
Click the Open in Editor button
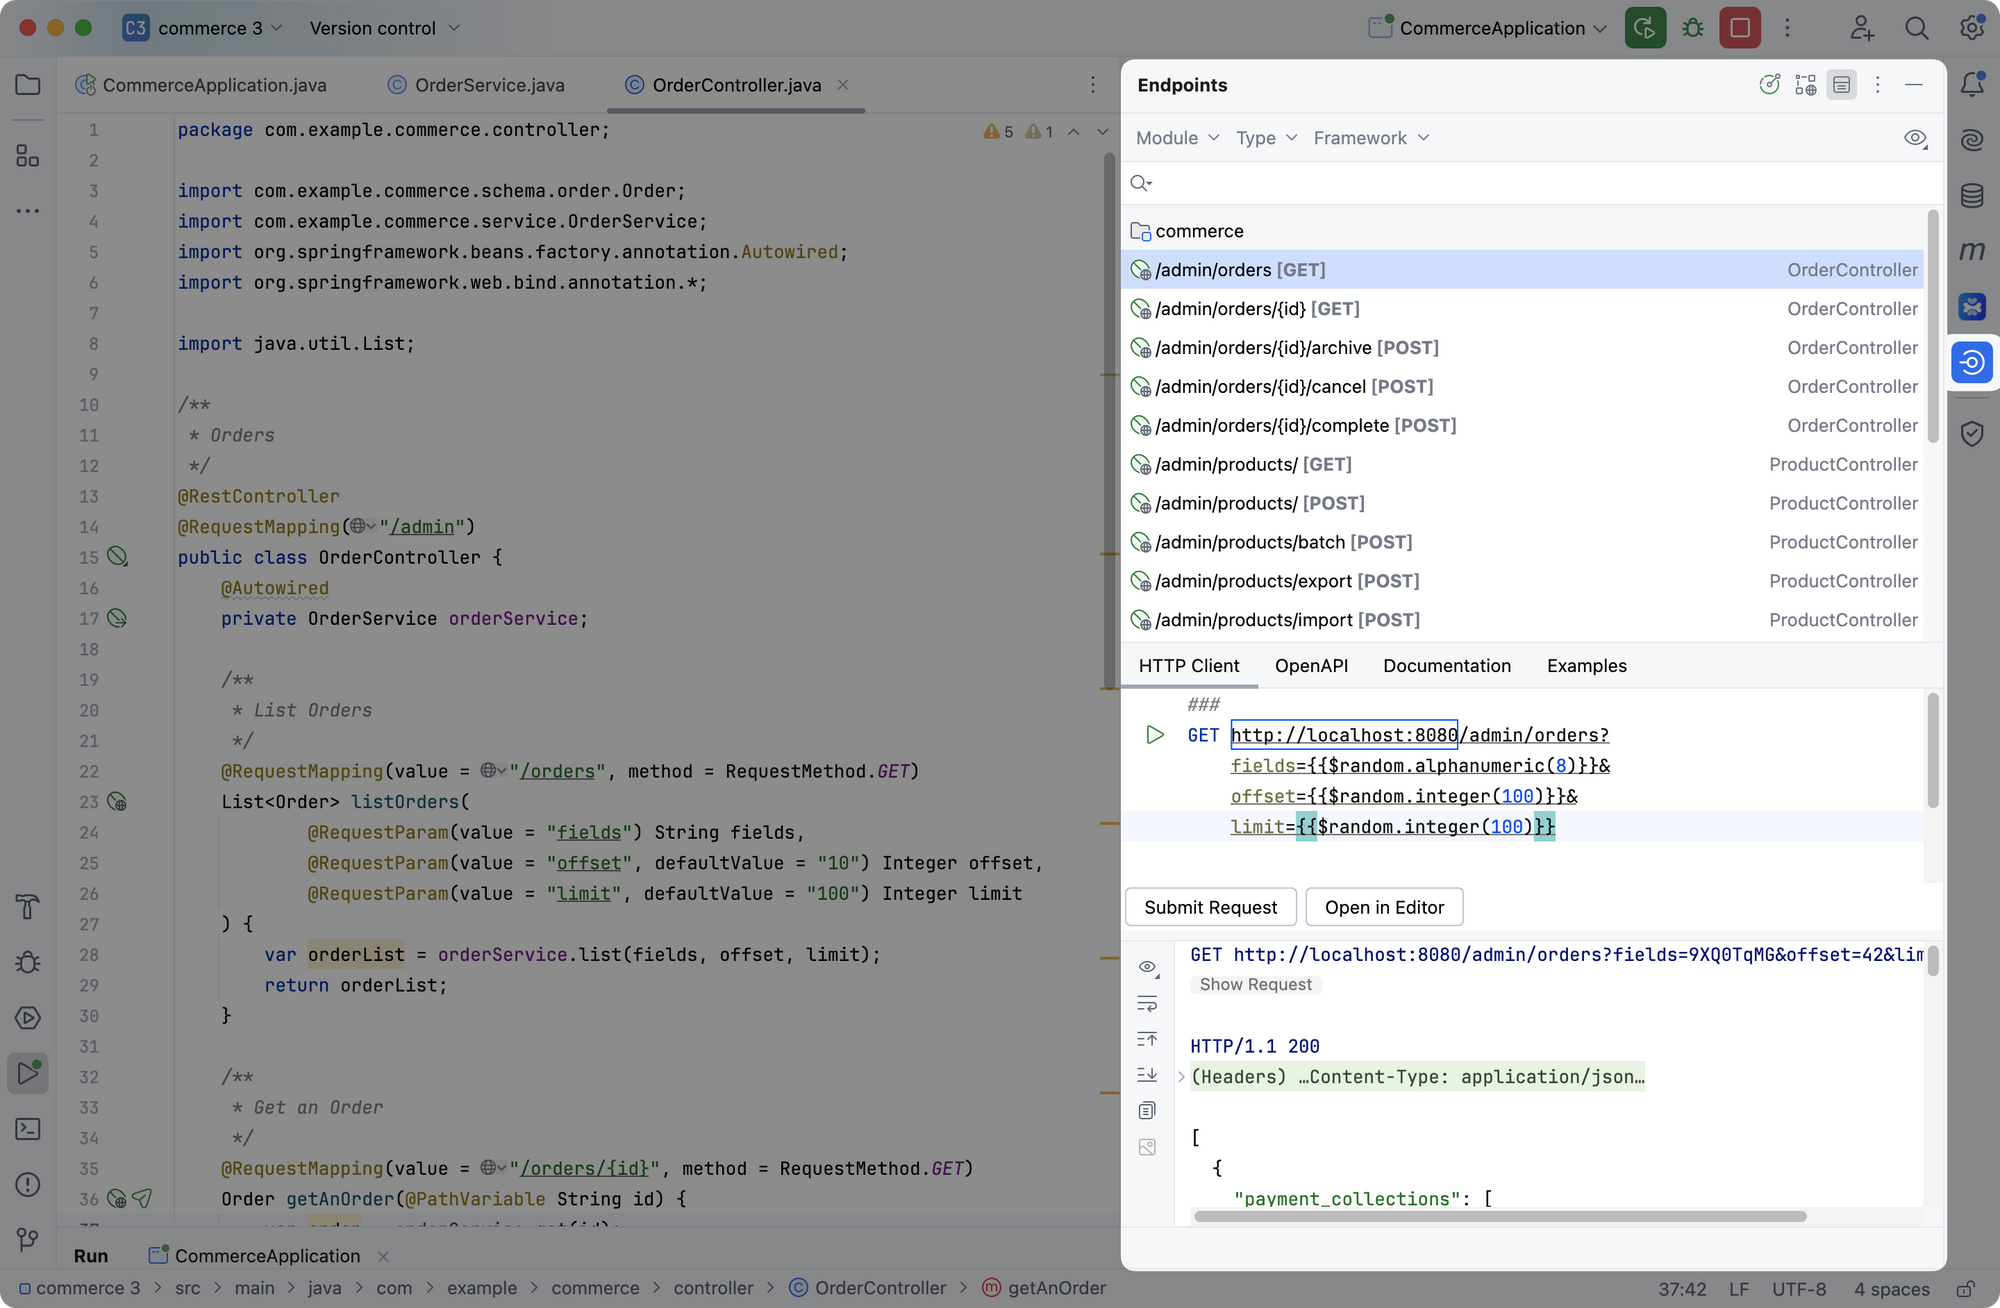pos(1384,907)
